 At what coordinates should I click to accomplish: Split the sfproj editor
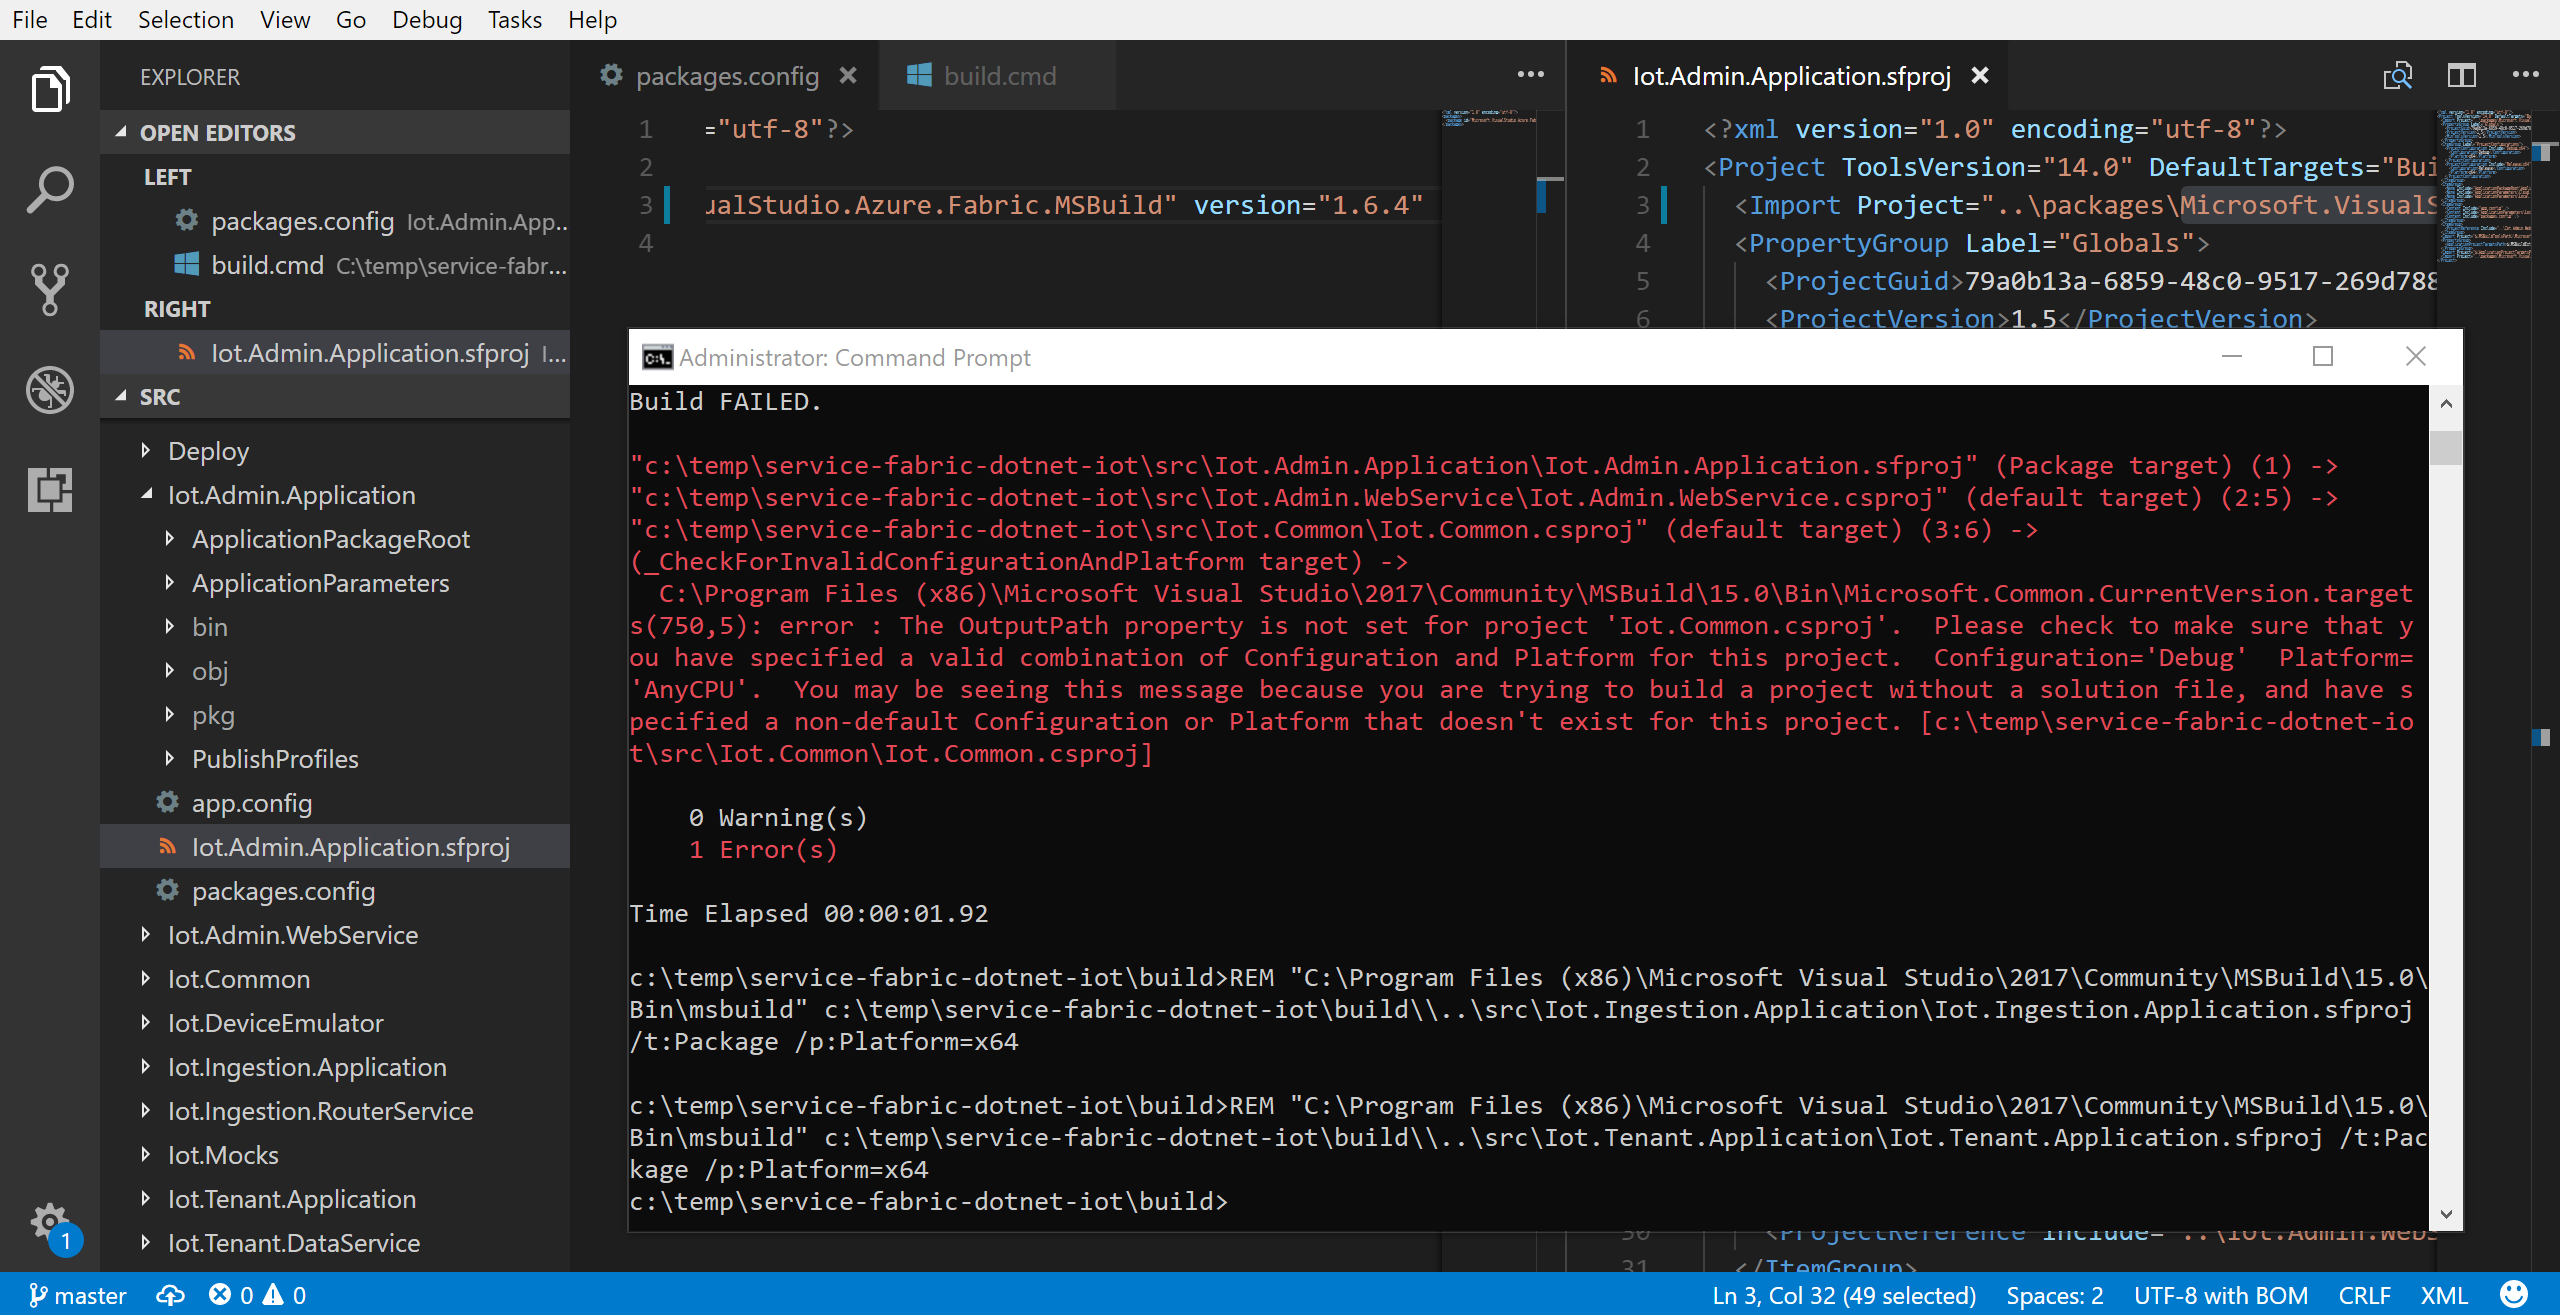click(x=2461, y=75)
